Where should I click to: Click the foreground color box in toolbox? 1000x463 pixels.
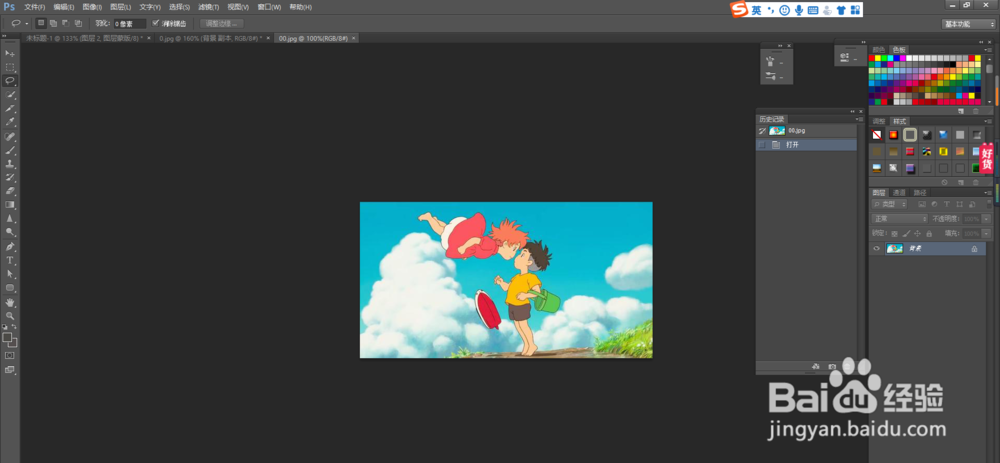click(6, 337)
